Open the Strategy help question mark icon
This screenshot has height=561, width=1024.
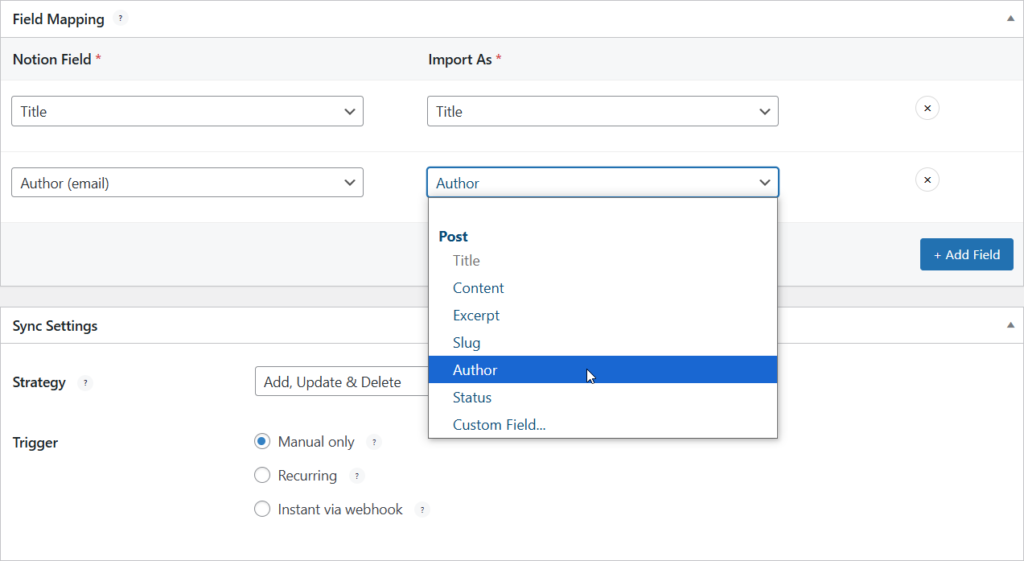[85, 383]
